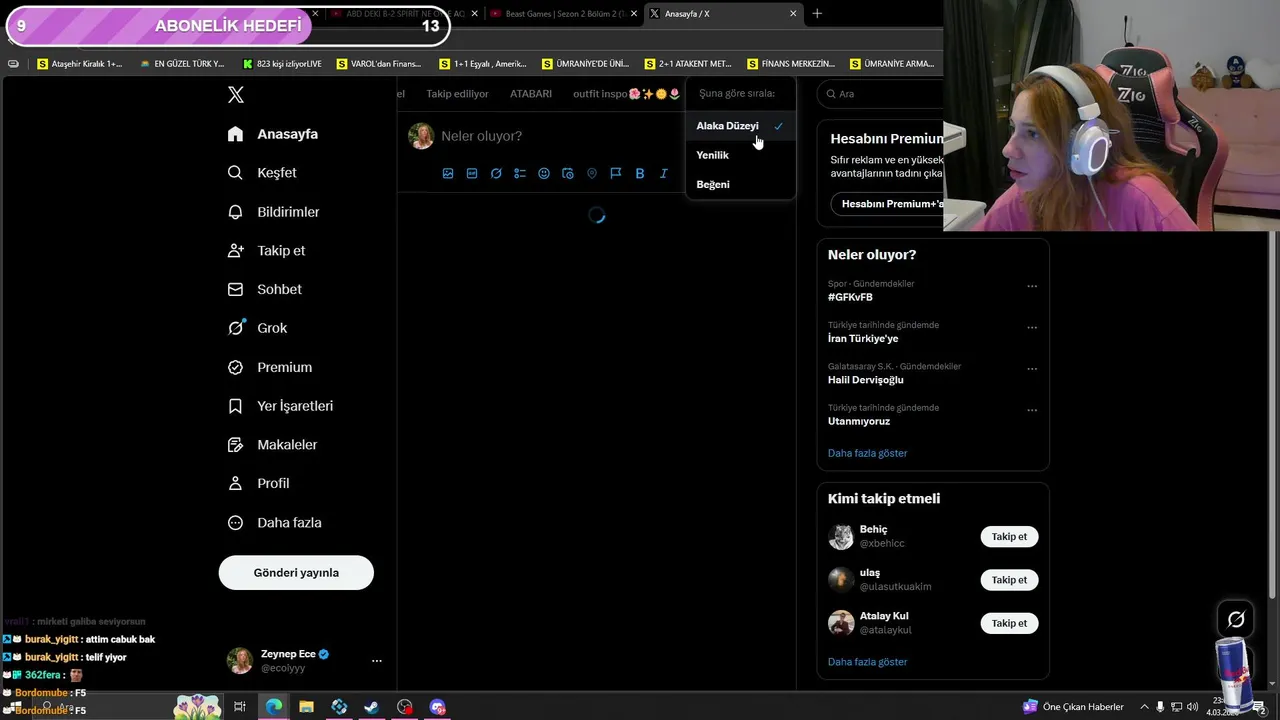Add image media to post
The width and height of the screenshot is (1280, 720).
point(448,173)
